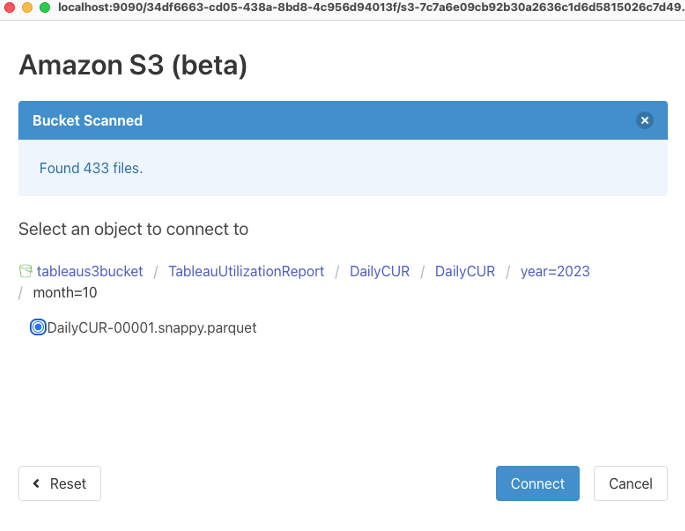Open the TableauUtilizationReport breadcrumb folder
685x531 pixels.
[x=246, y=271]
